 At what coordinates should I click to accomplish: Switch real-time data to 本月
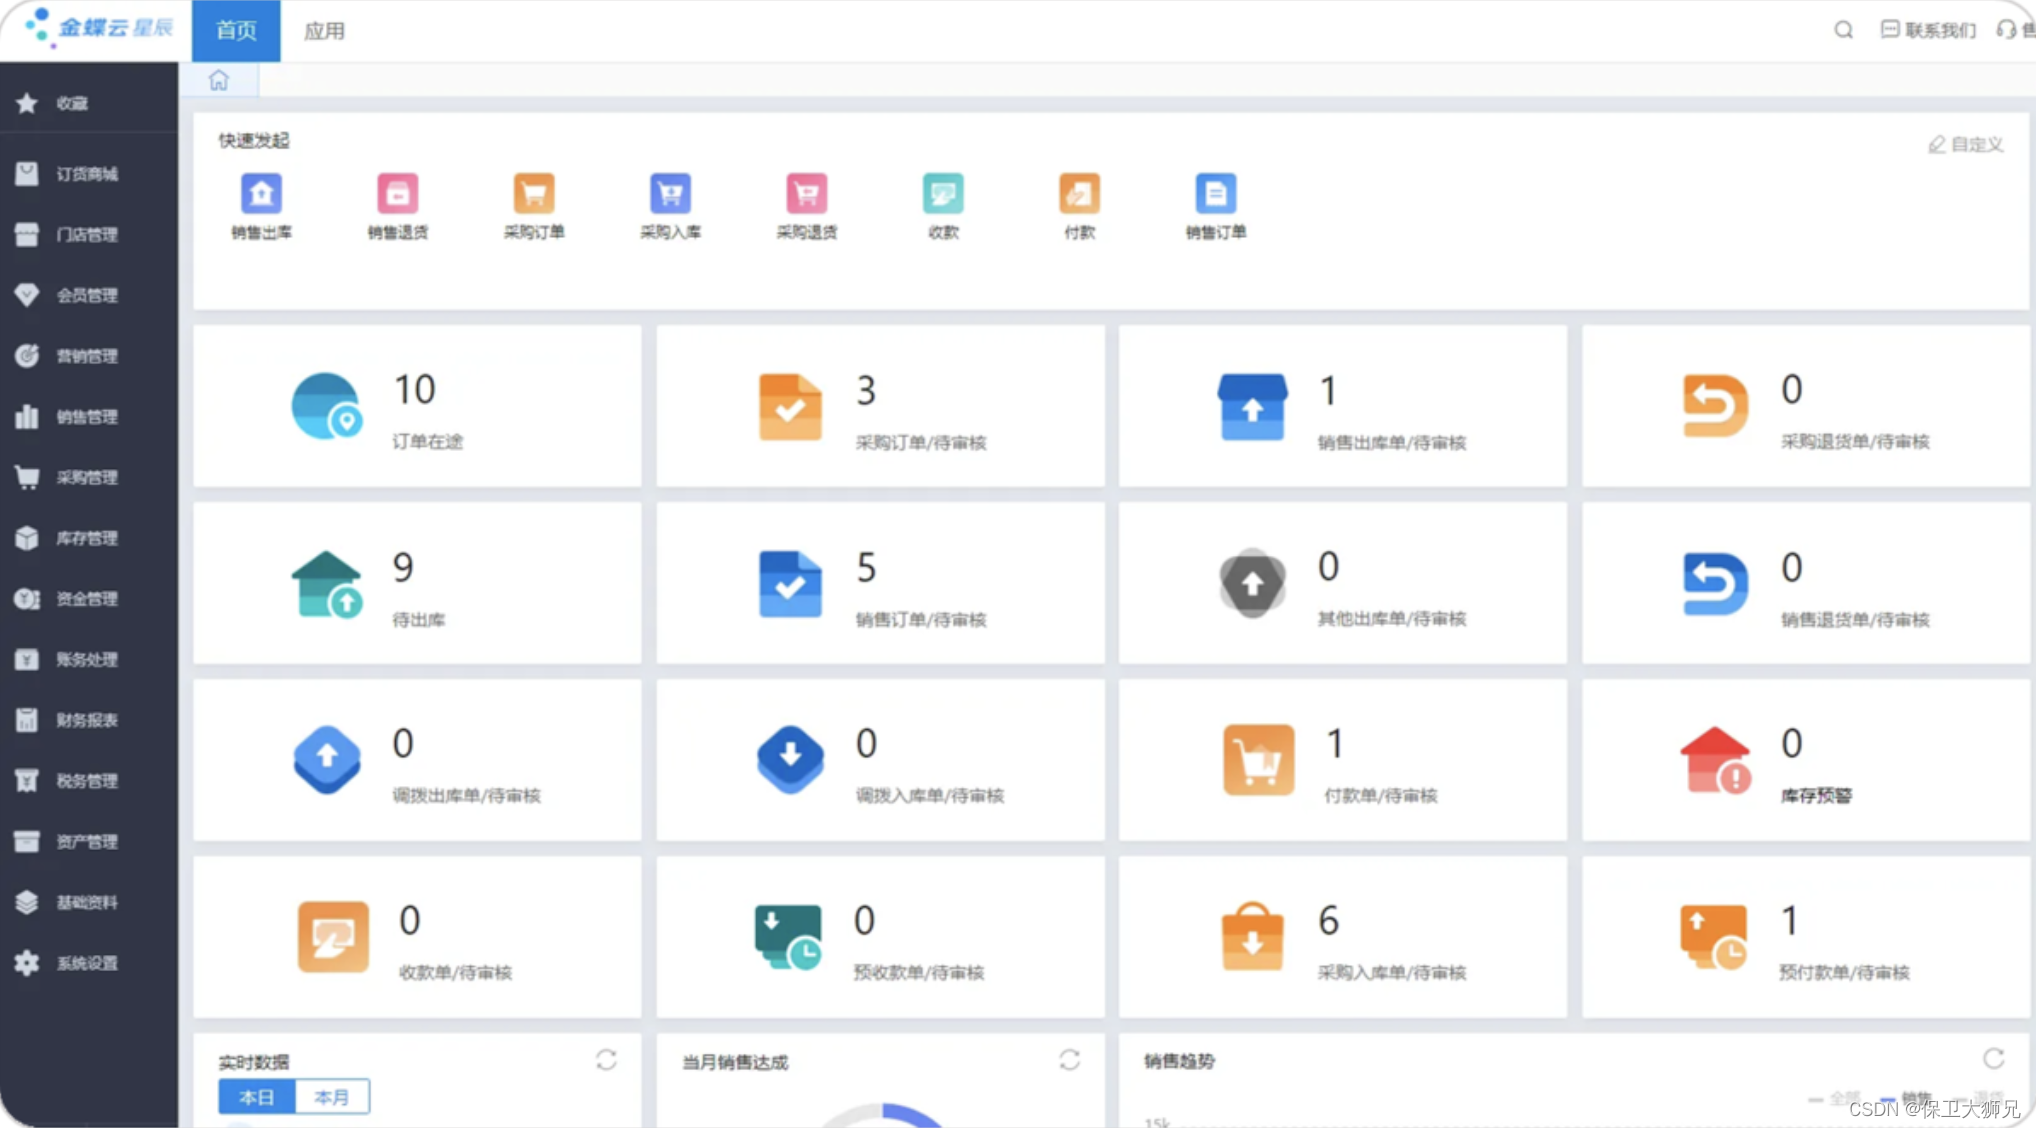(332, 1097)
